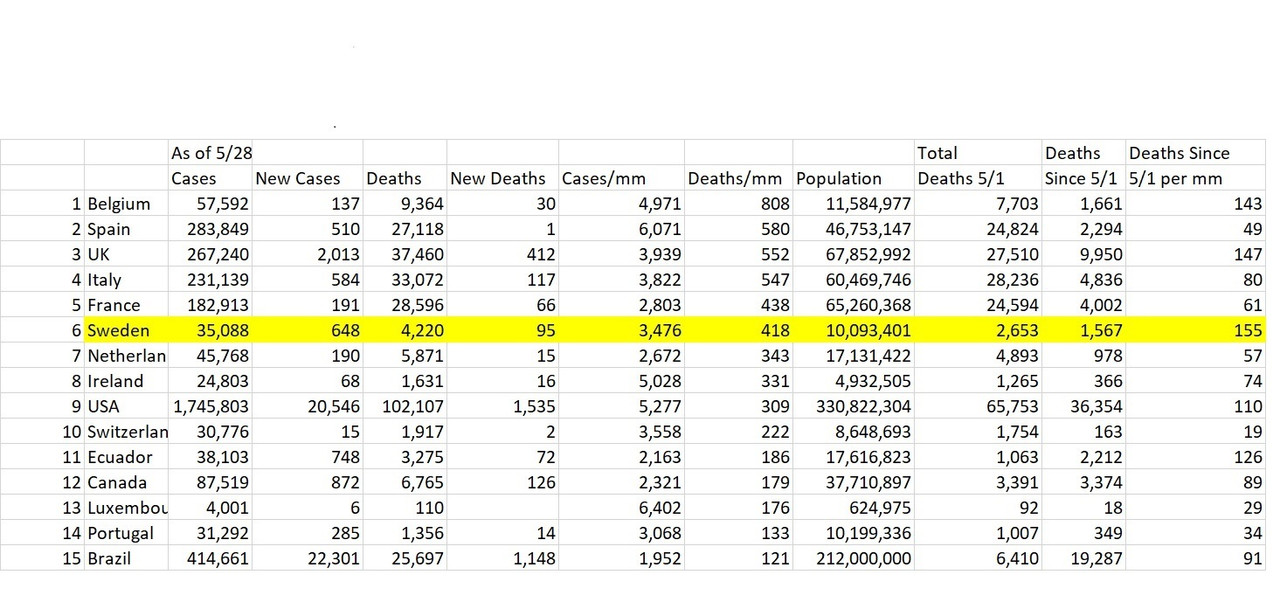Click the Canada country cell
The height and width of the screenshot is (616, 1280).
point(126,482)
